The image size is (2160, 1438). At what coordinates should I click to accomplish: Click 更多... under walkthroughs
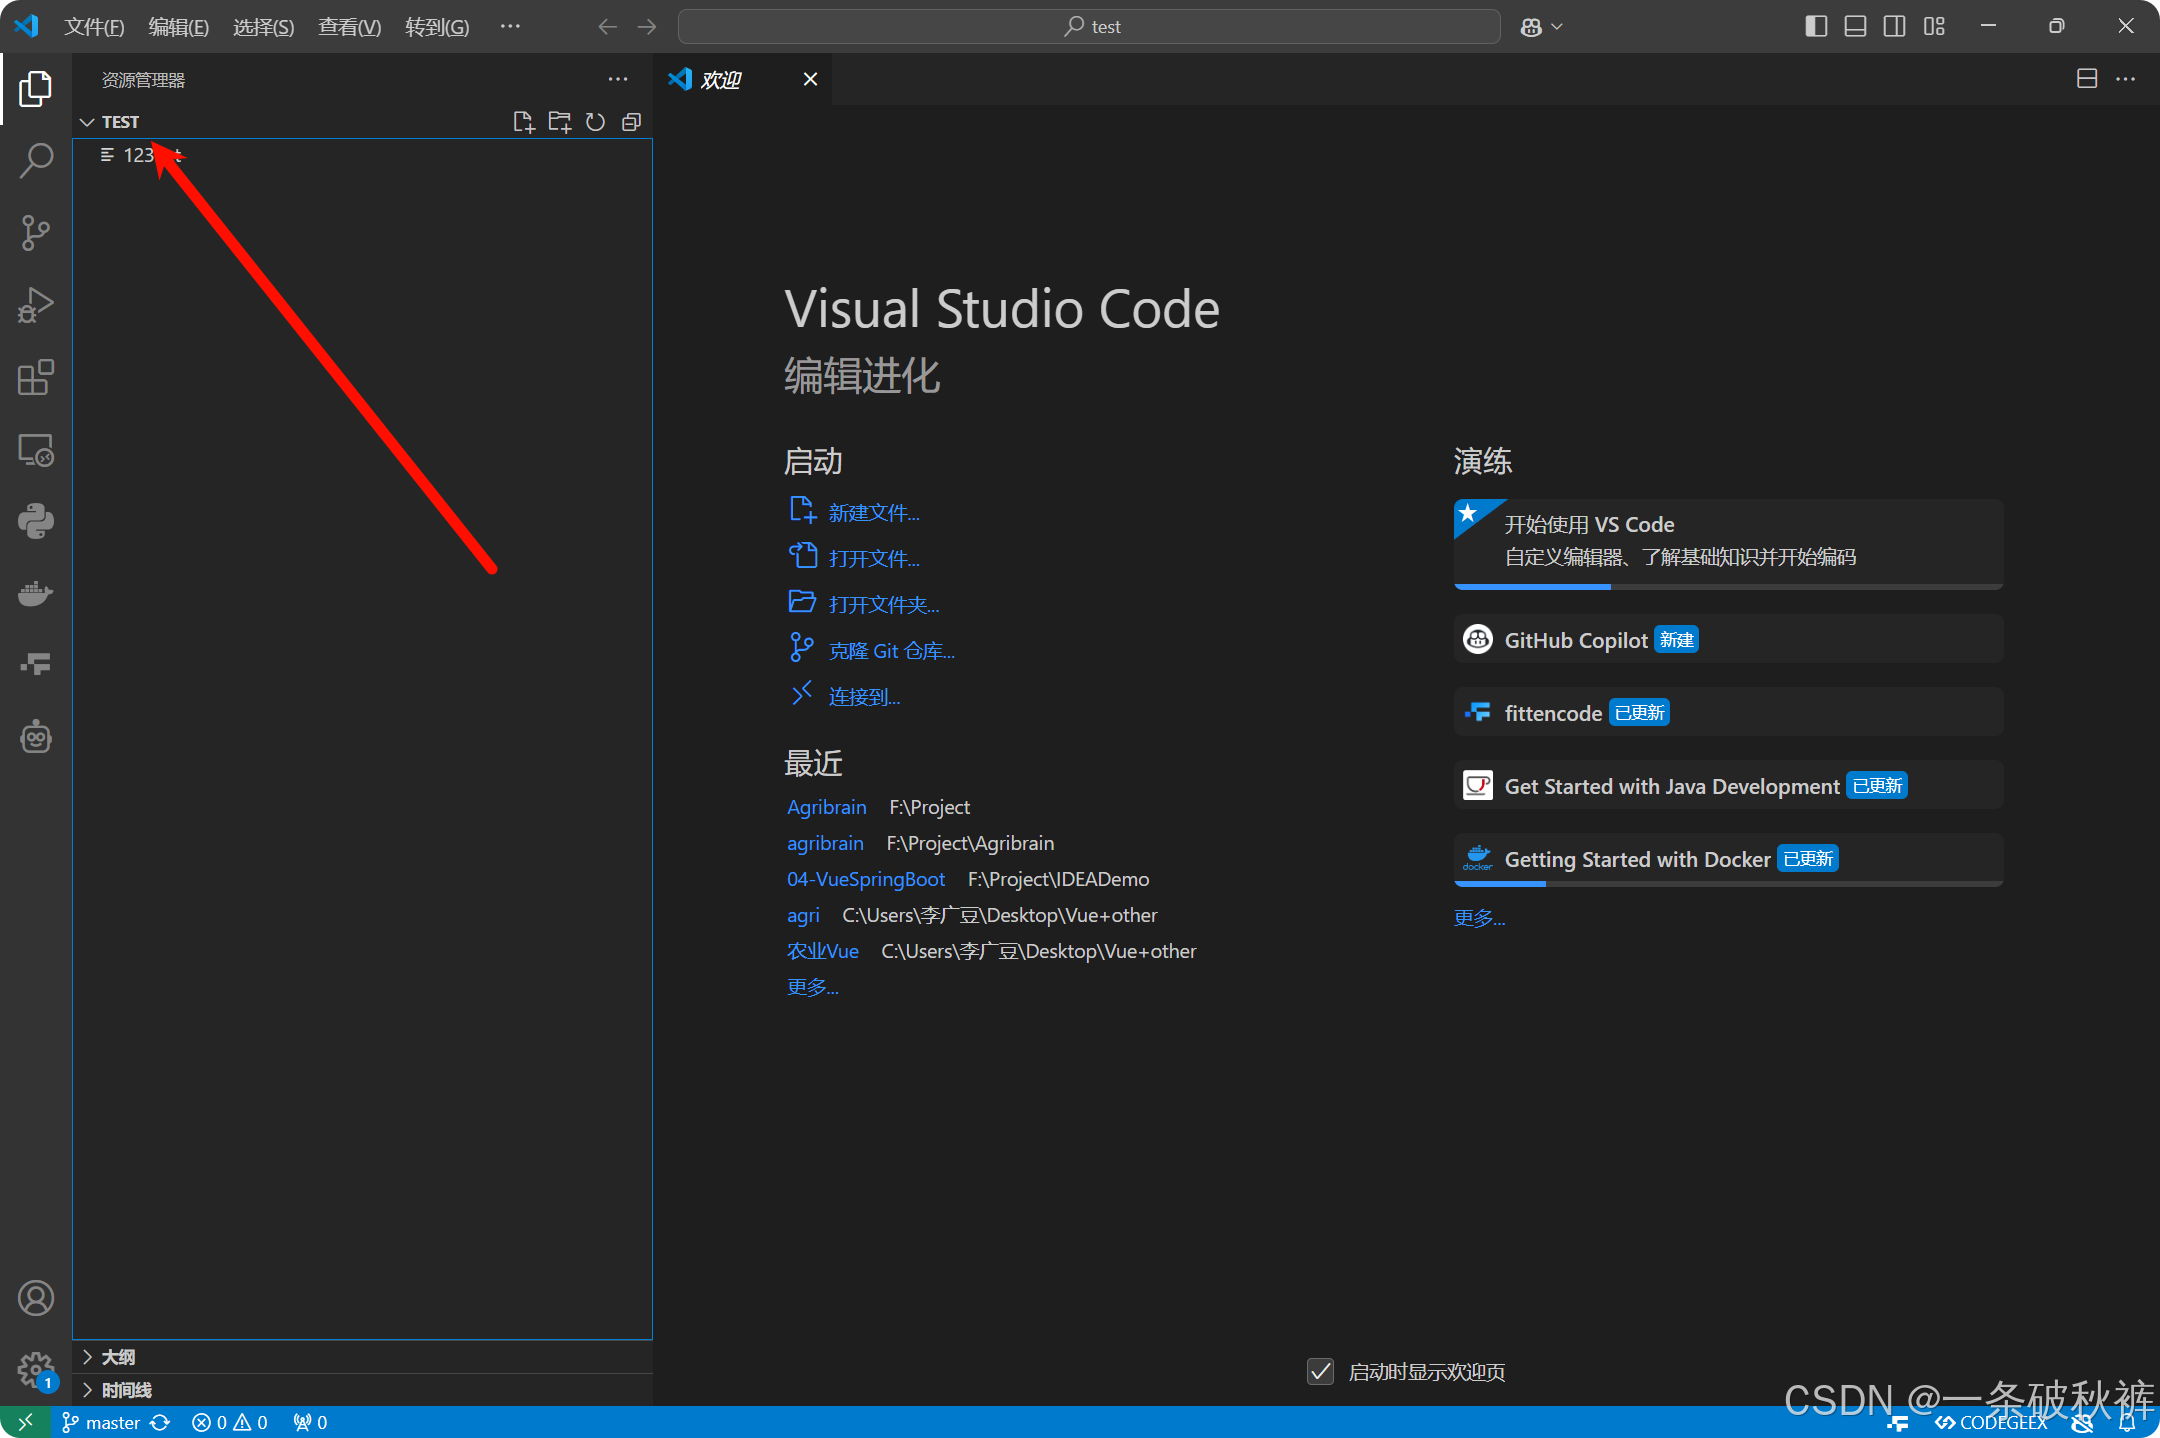coord(1480,918)
